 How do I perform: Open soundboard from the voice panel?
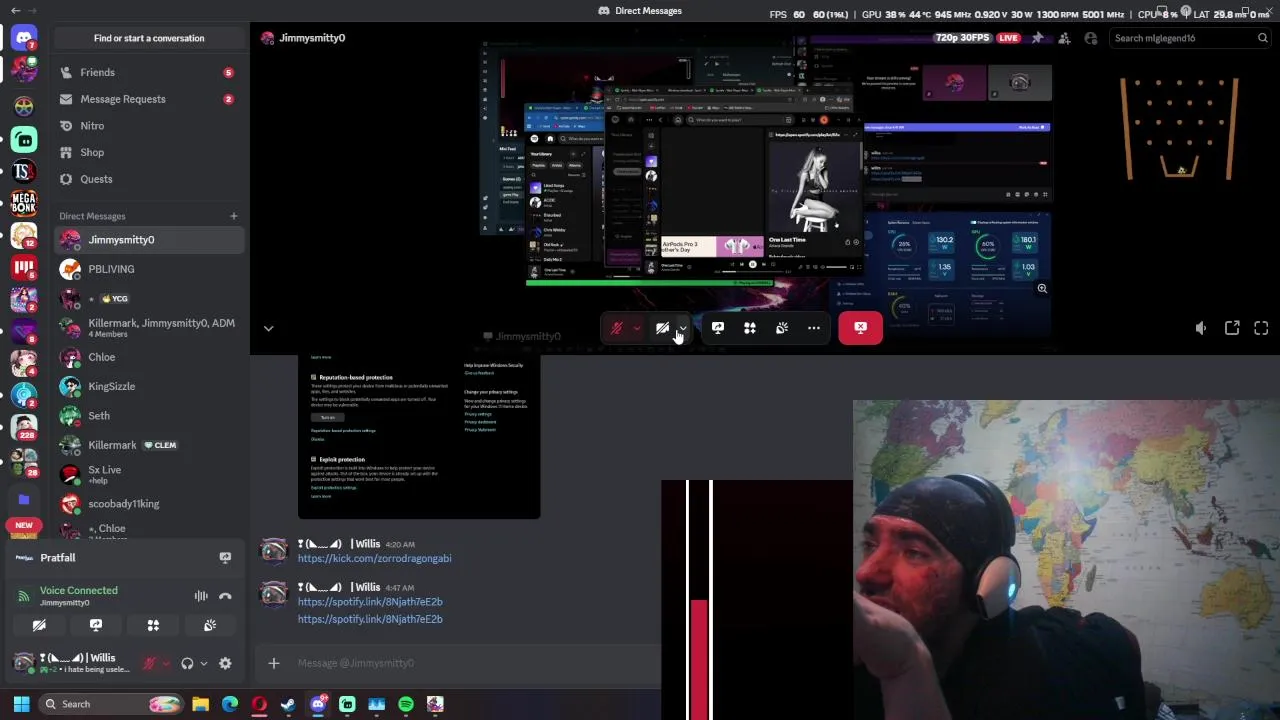210,625
